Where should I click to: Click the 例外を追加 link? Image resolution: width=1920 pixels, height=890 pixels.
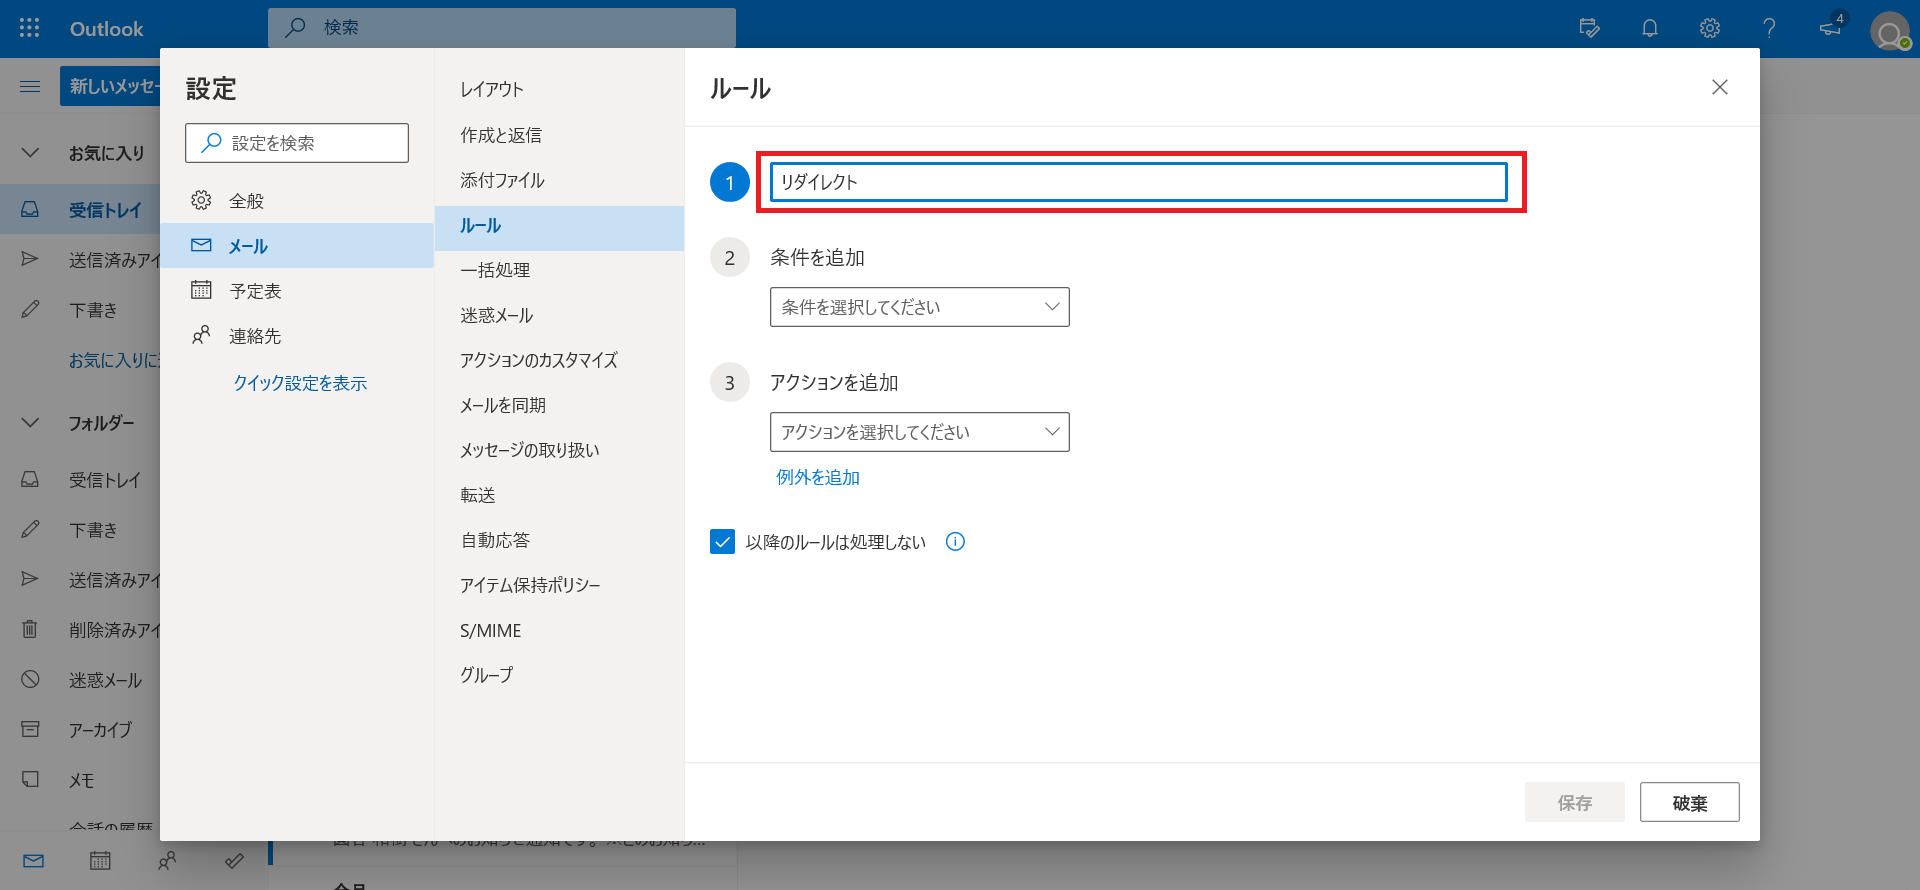click(x=818, y=478)
